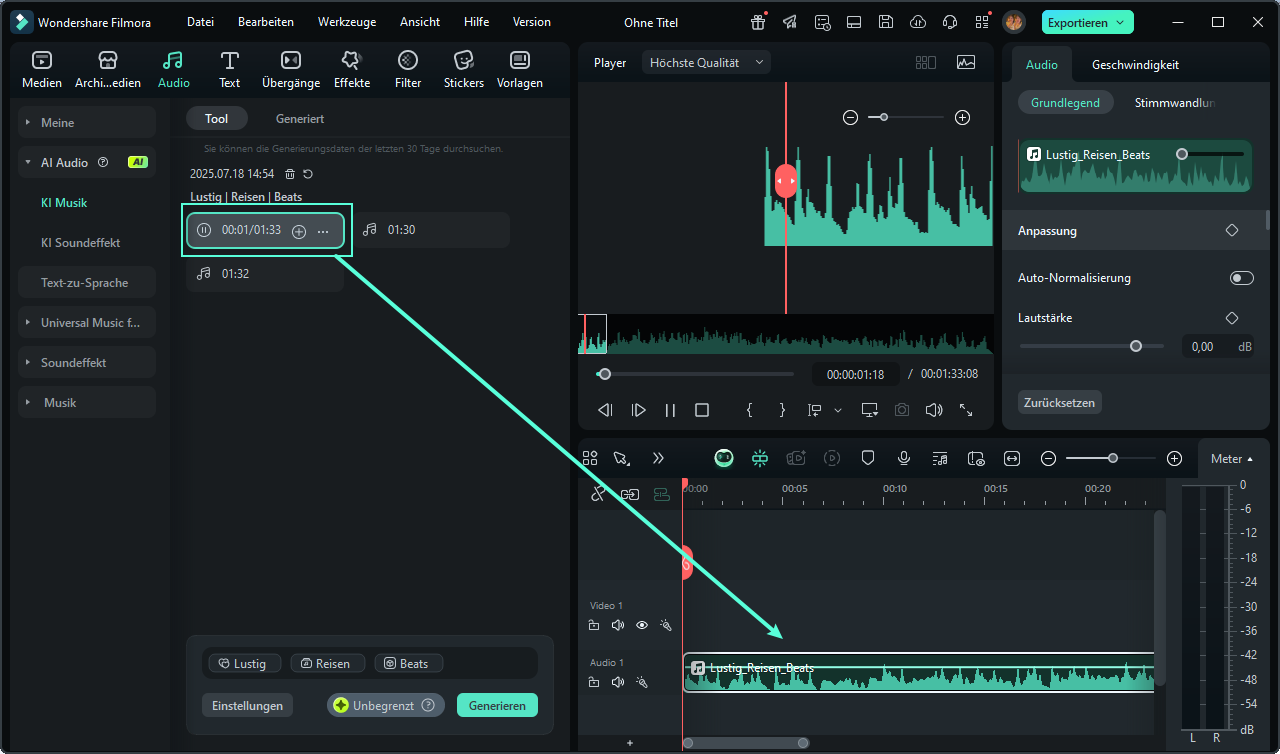Open the Filter panel
Image resolution: width=1280 pixels, height=754 pixels.
pos(408,70)
